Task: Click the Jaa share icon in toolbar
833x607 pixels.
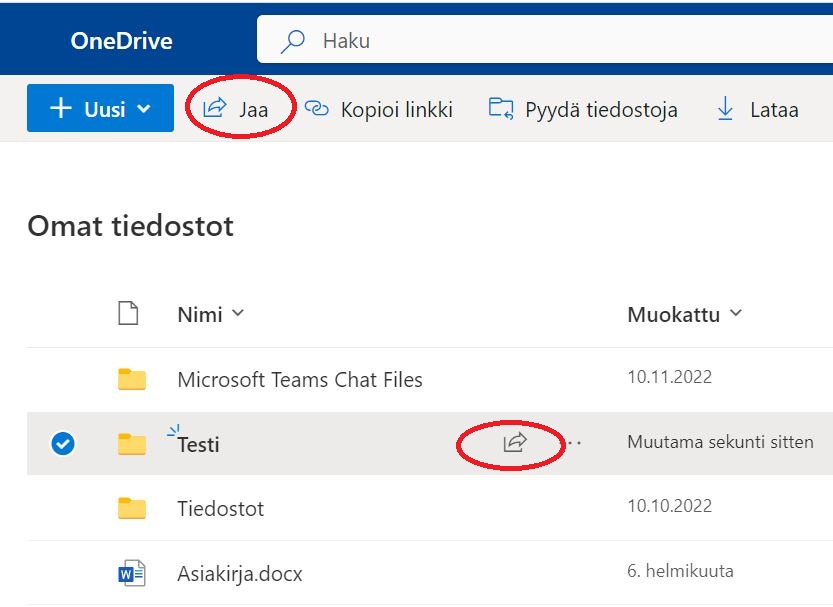Action: (214, 108)
